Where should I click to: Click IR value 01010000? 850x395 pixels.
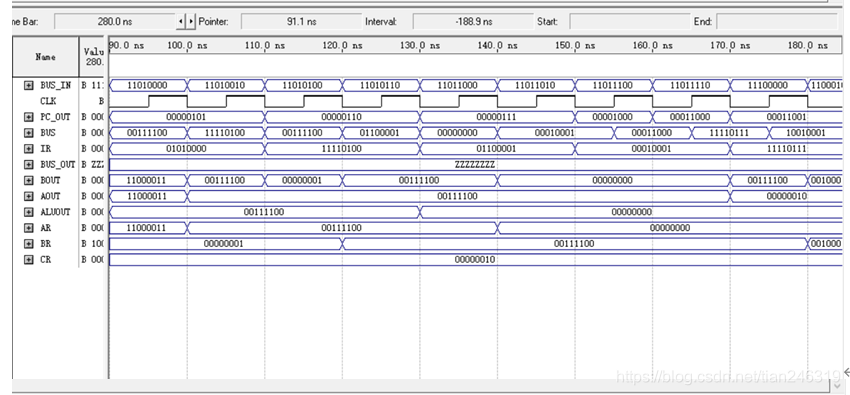tap(186, 148)
